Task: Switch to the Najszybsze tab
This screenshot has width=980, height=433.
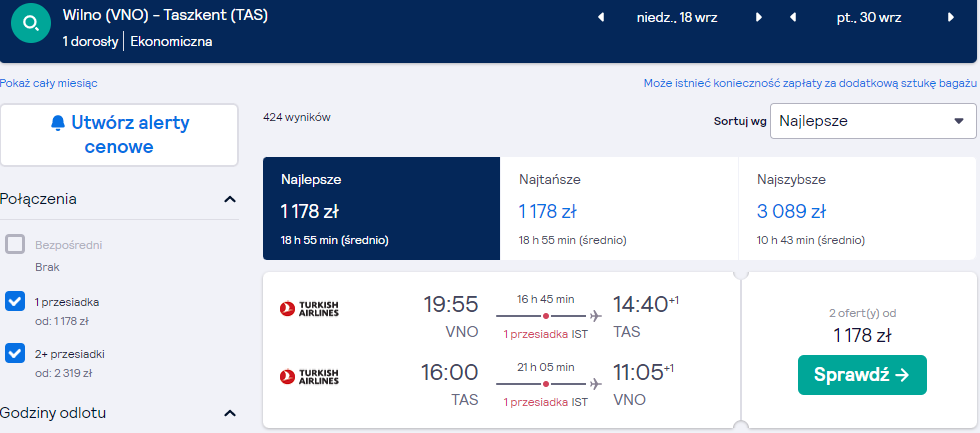Action: click(x=857, y=208)
